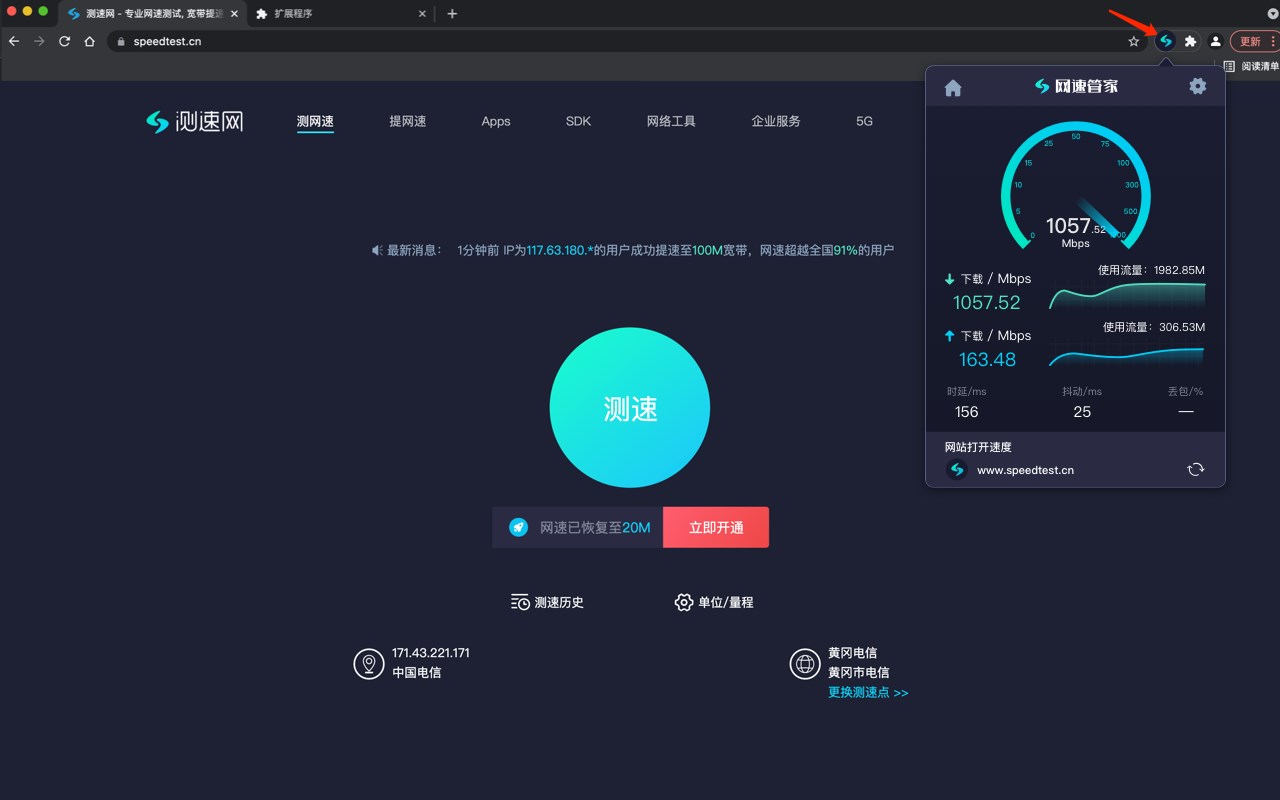
Task: Start test with big 测速 button
Action: coord(630,408)
